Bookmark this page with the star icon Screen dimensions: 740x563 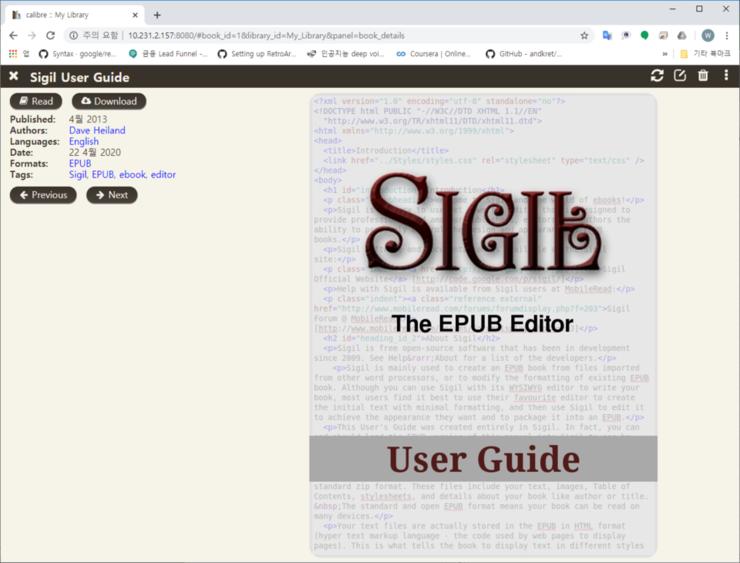[x=584, y=35]
